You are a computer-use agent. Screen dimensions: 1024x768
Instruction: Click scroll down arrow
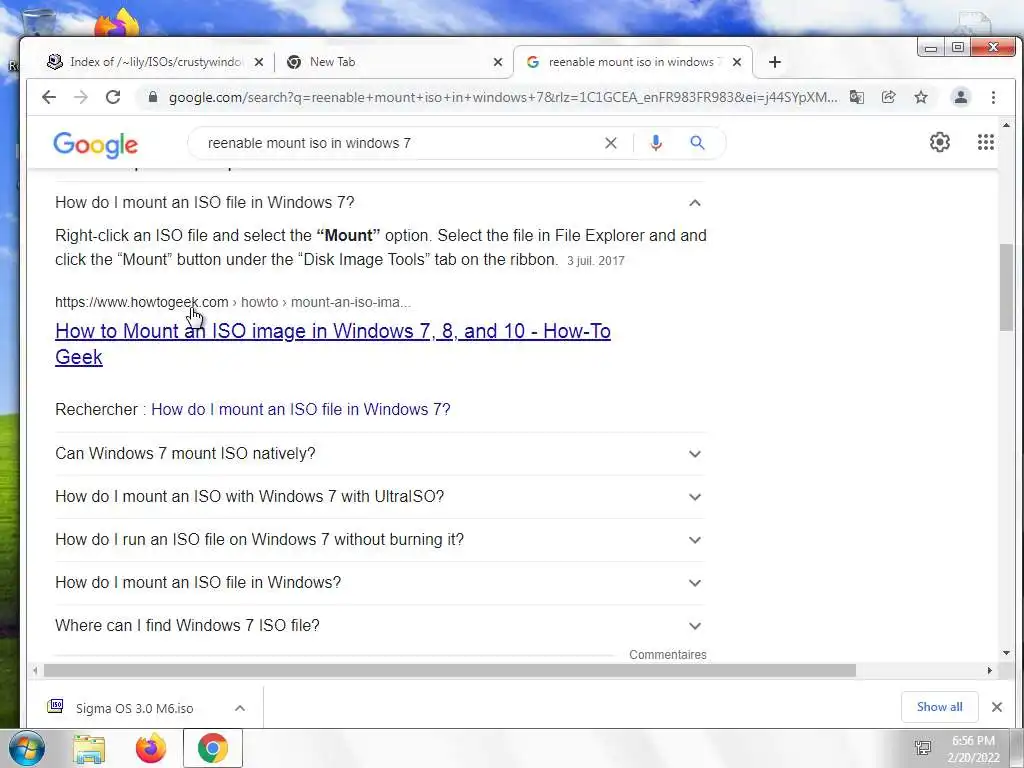(x=1006, y=652)
